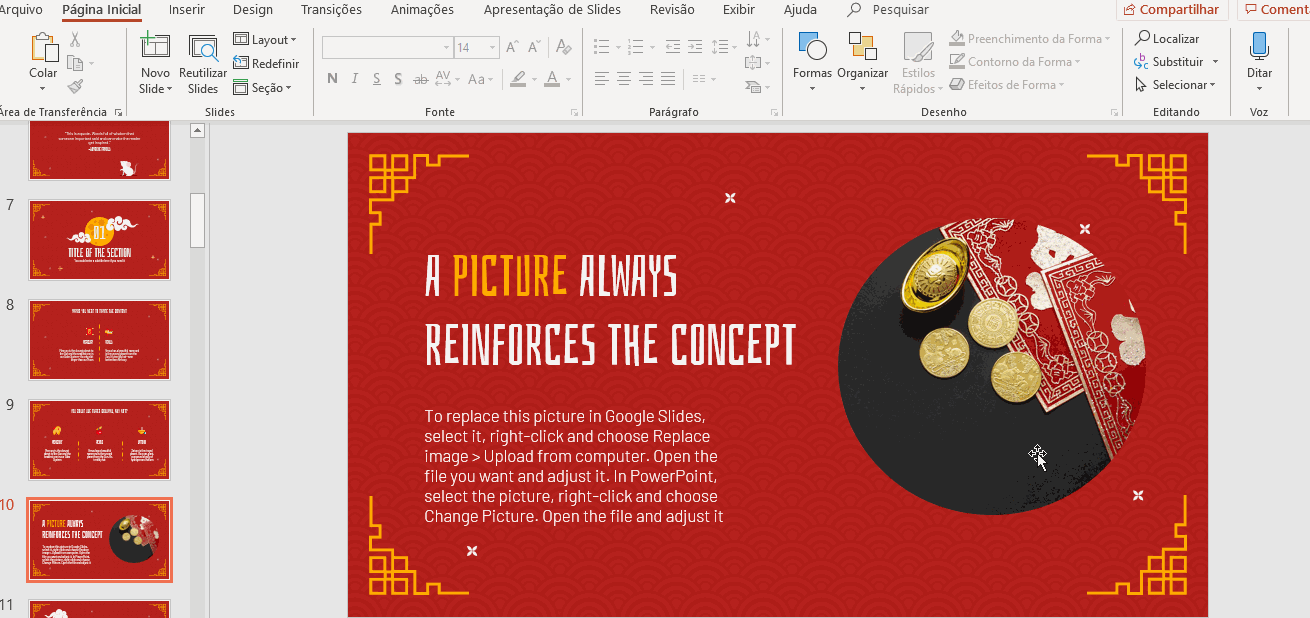The width and height of the screenshot is (1310, 618).
Task: Increase font size with the large A icon
Action: pyautogui.click(x=512, y=47)
